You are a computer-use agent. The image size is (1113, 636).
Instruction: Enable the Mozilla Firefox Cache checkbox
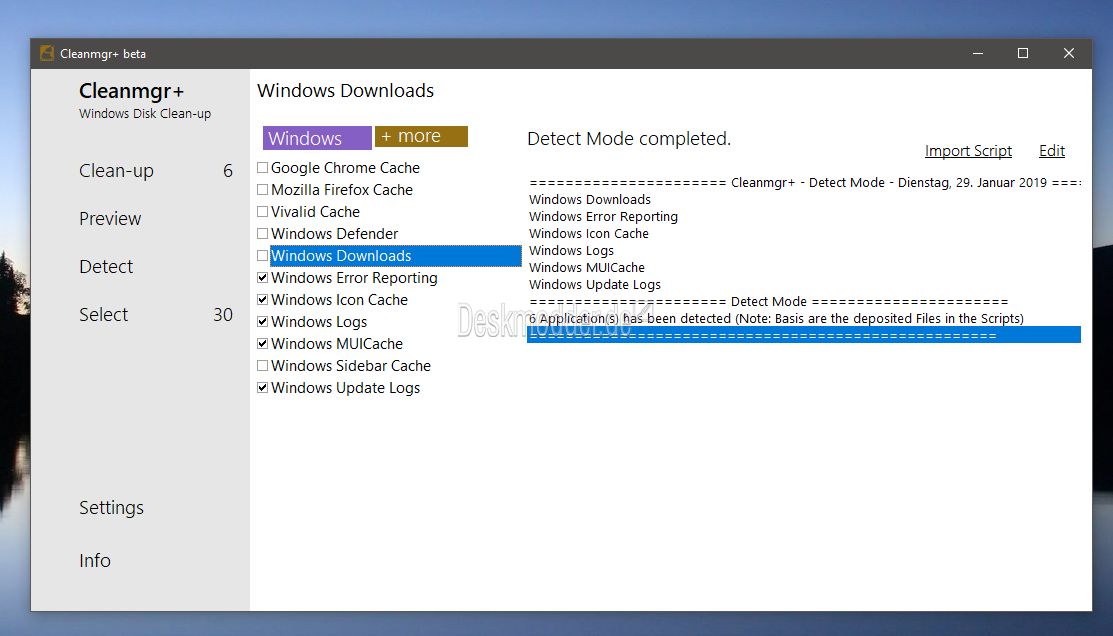(x=263, y=190)
